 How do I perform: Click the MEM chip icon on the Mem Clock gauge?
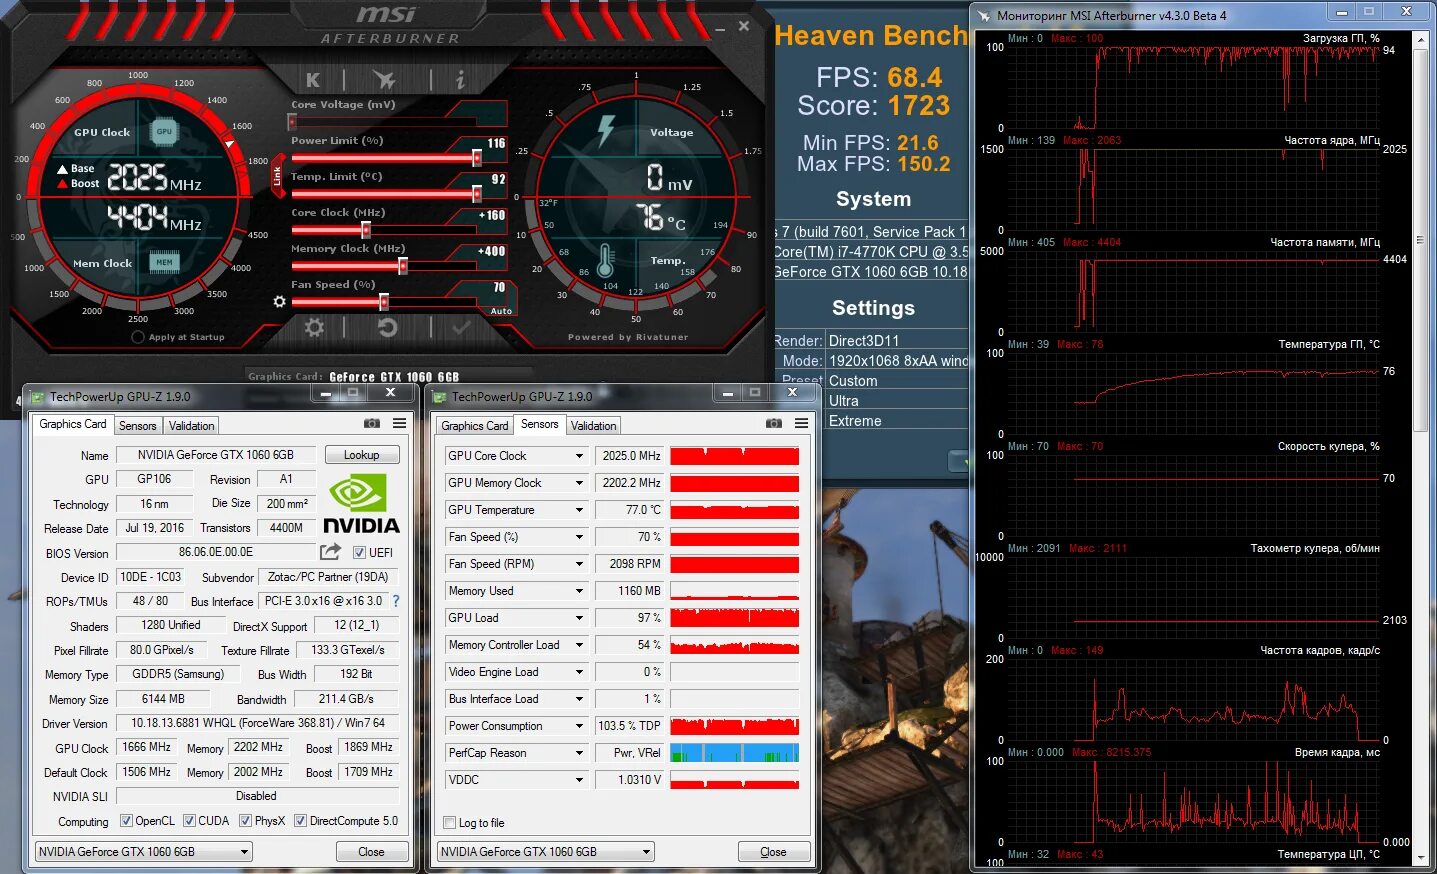[164, 262]
